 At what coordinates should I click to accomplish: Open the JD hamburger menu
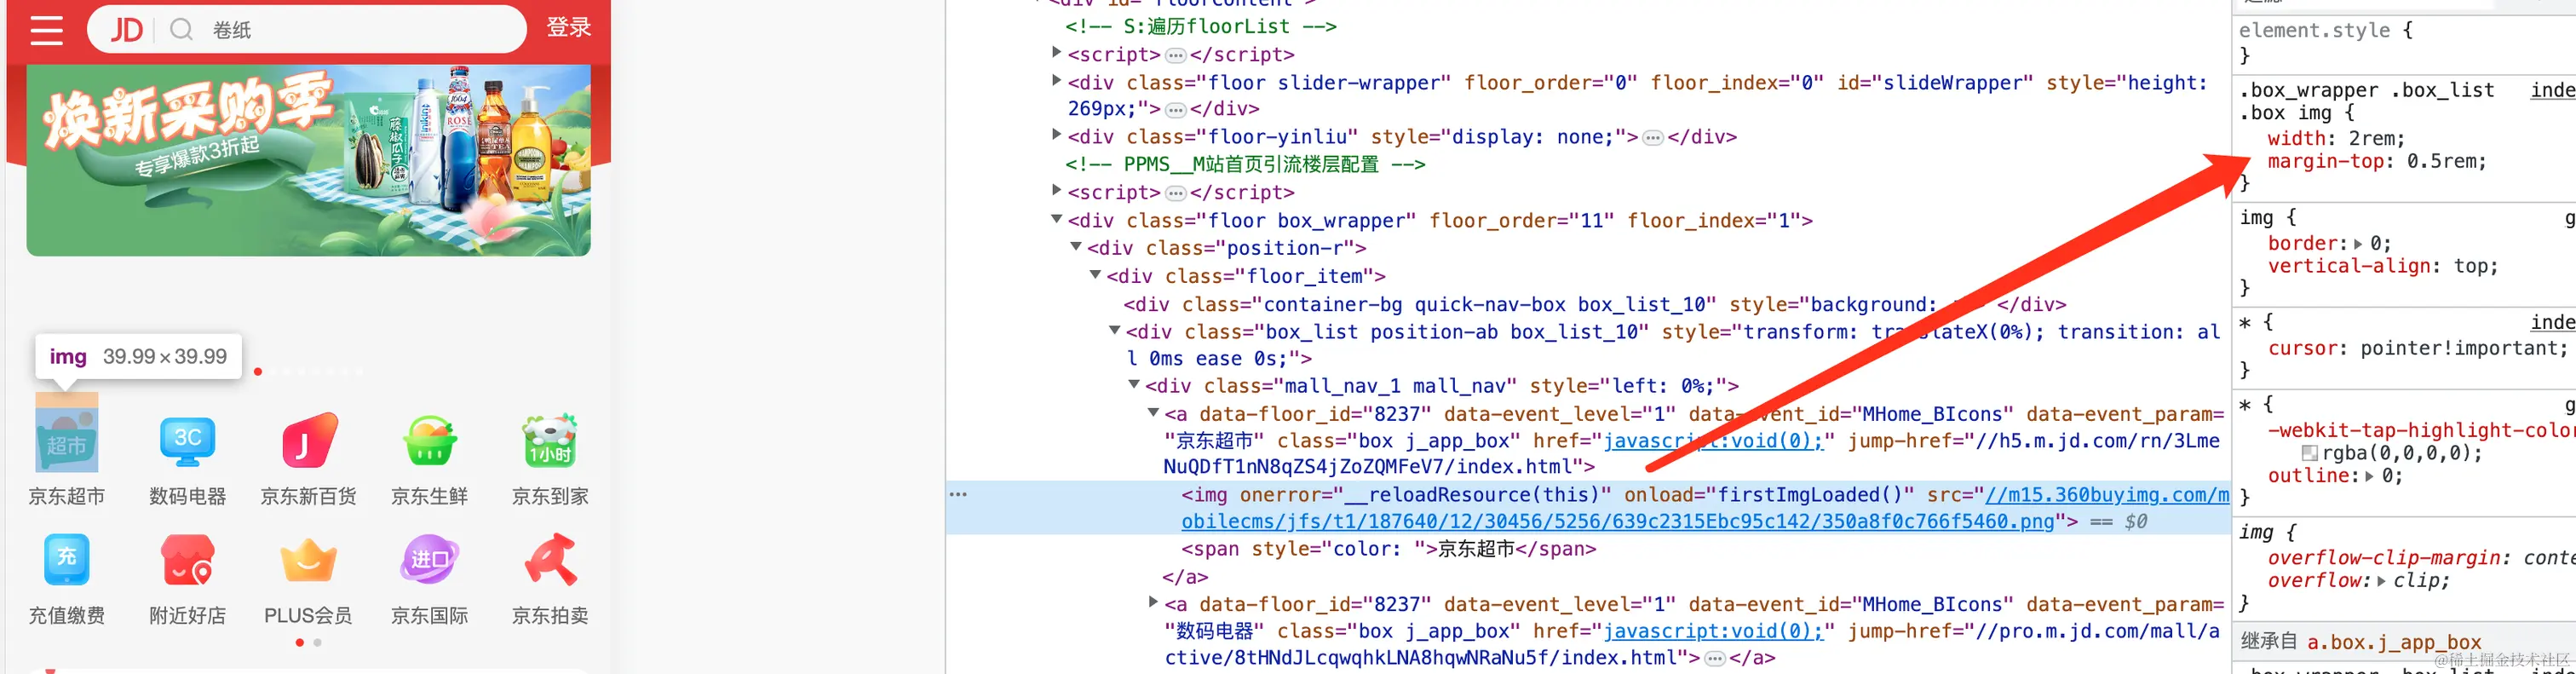click(x=46, y=30)
